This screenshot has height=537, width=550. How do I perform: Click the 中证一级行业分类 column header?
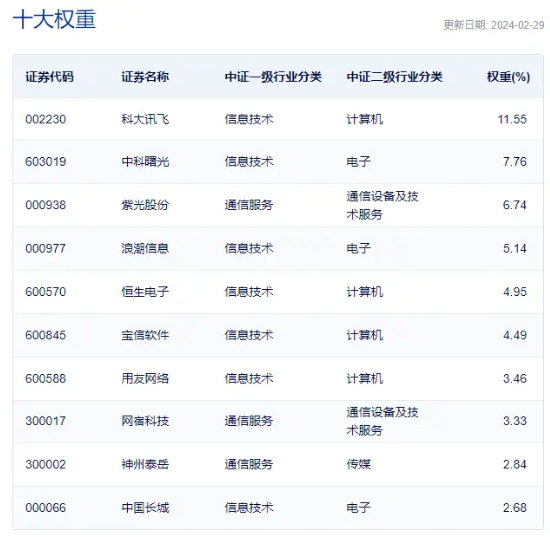pos(273,77)
